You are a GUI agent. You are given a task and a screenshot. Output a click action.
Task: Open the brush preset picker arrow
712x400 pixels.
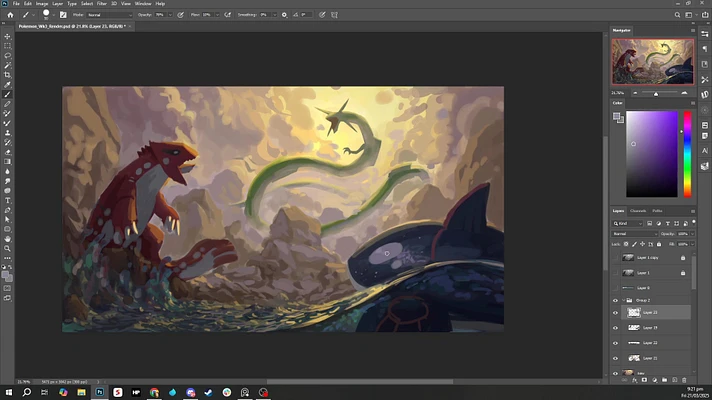54,15
